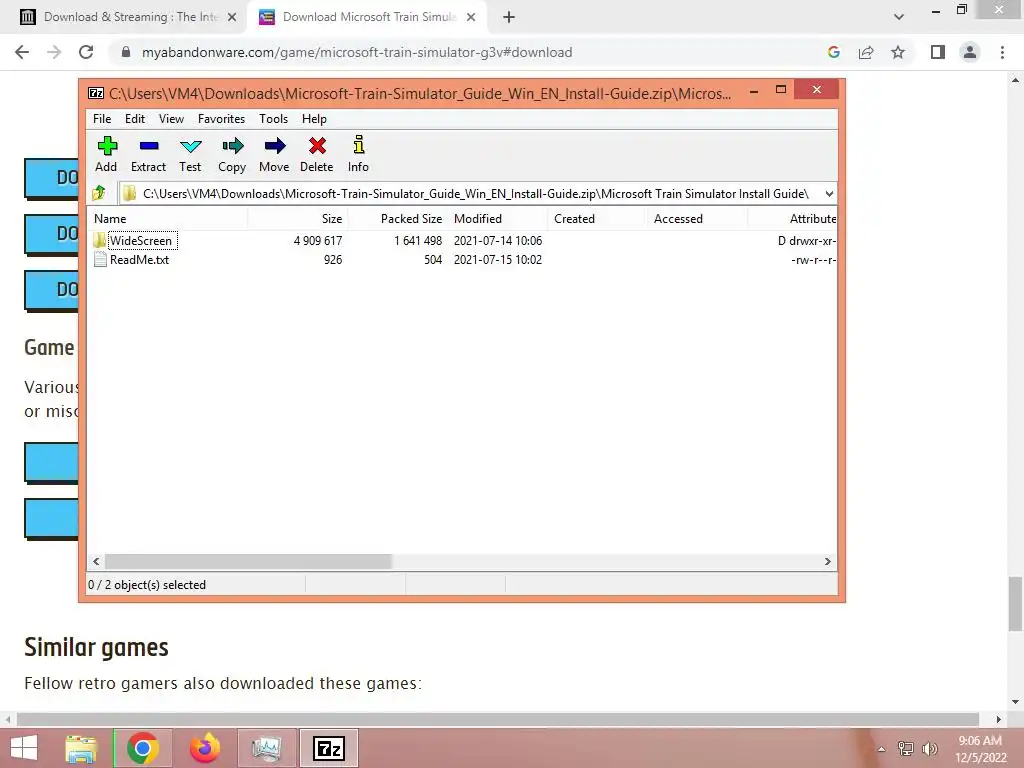The width and height of the screenshot is (1024, 768).
Task: Open the View menu in 7-Zip
Action: click(171, 119)
